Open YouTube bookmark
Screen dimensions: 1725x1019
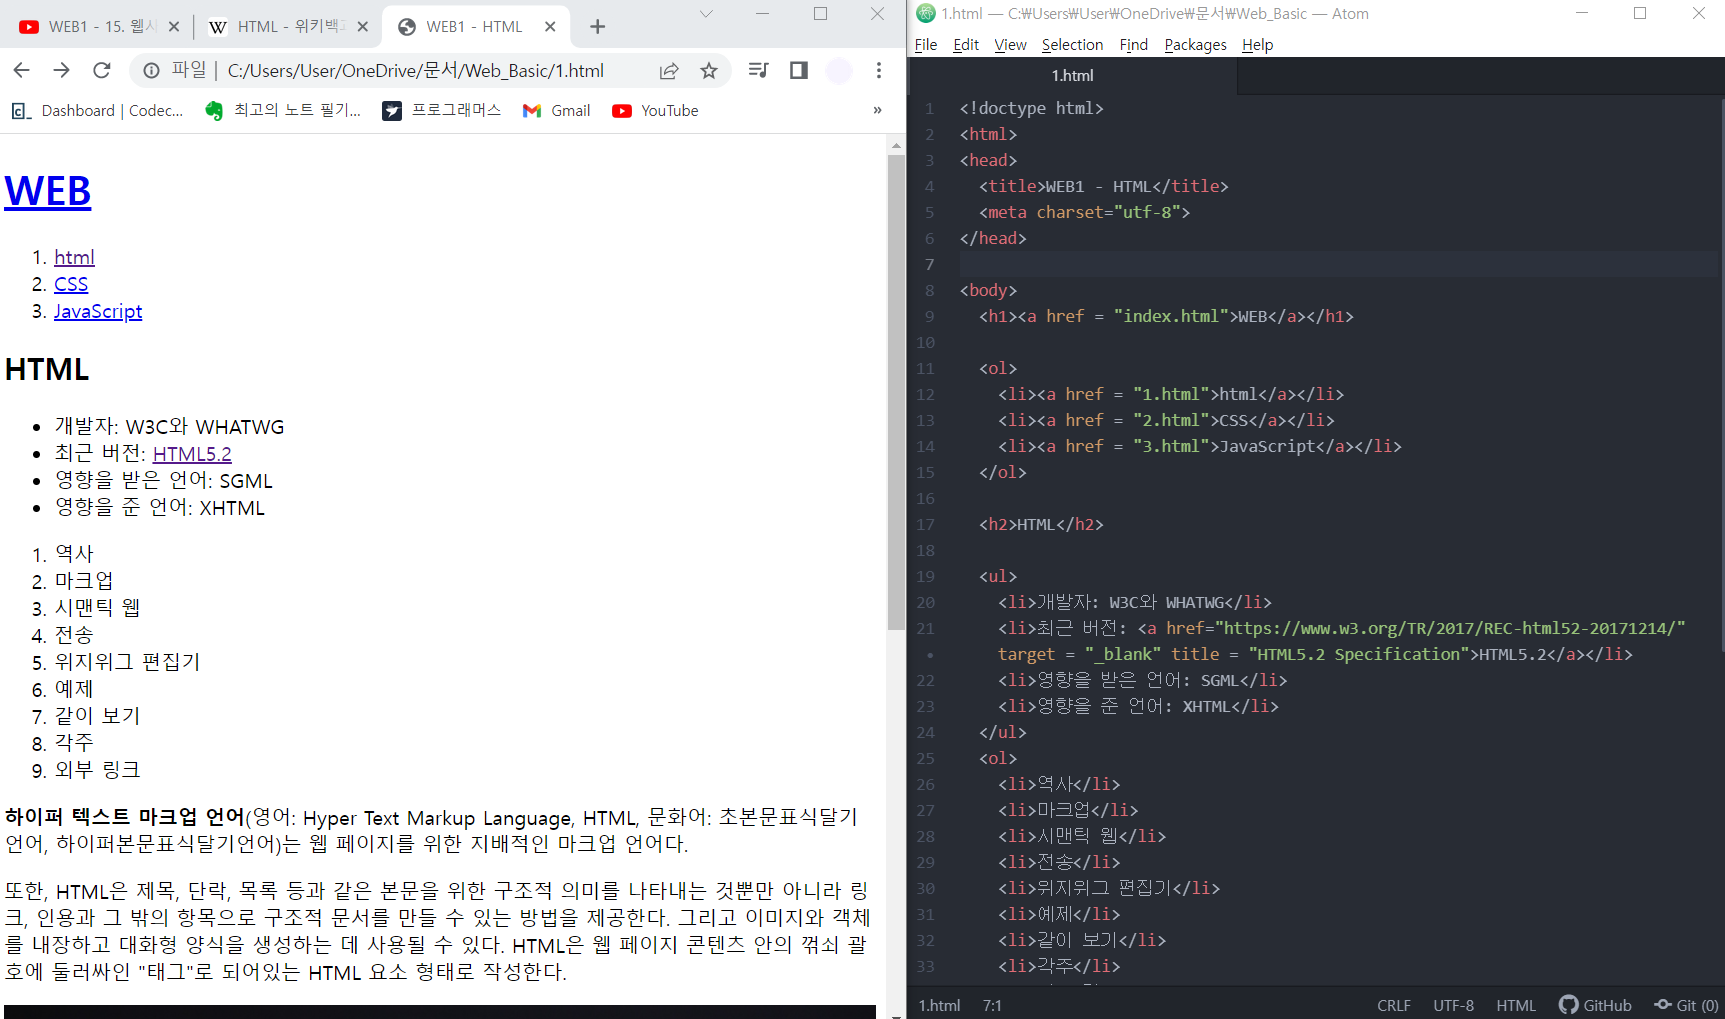point(656,111)
